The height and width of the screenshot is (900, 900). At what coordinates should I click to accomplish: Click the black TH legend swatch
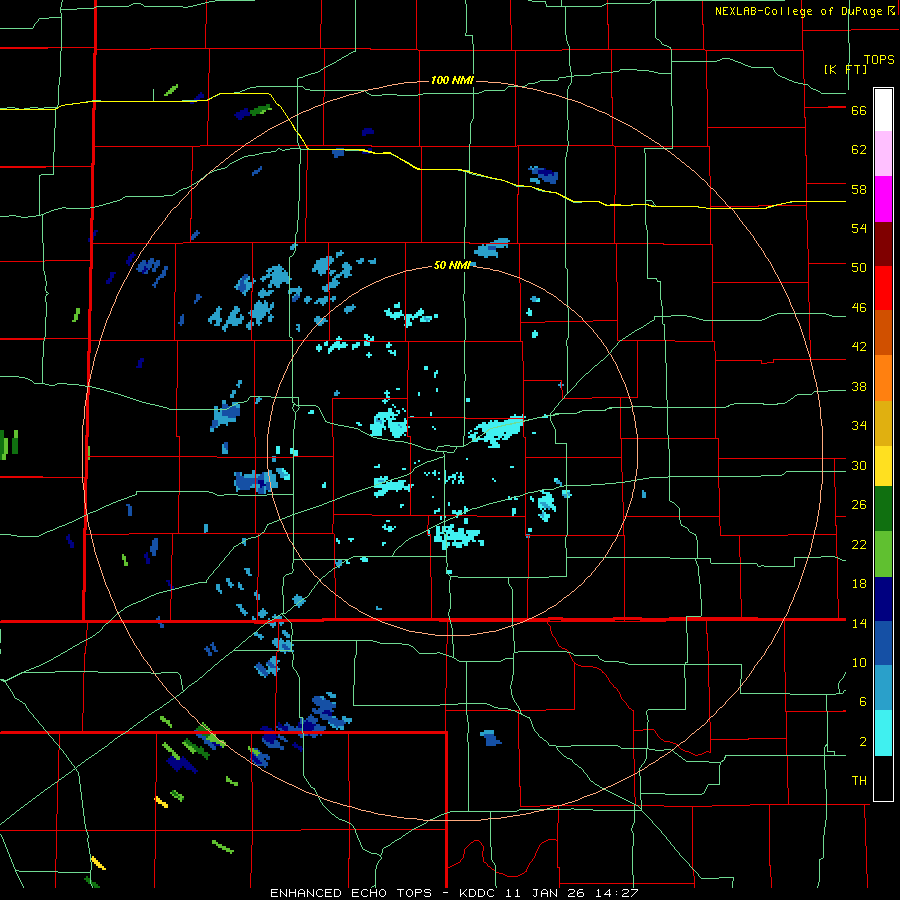coord(883,778)
